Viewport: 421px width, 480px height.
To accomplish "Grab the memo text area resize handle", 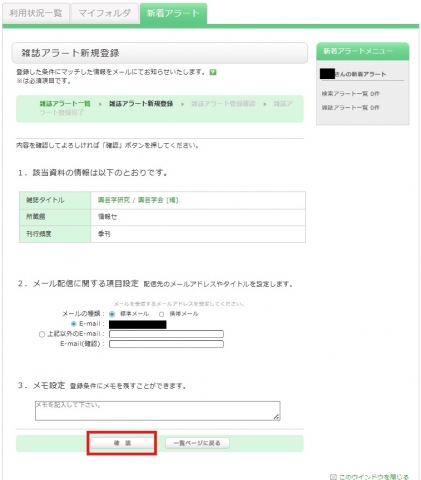I will tap(276, 417).
